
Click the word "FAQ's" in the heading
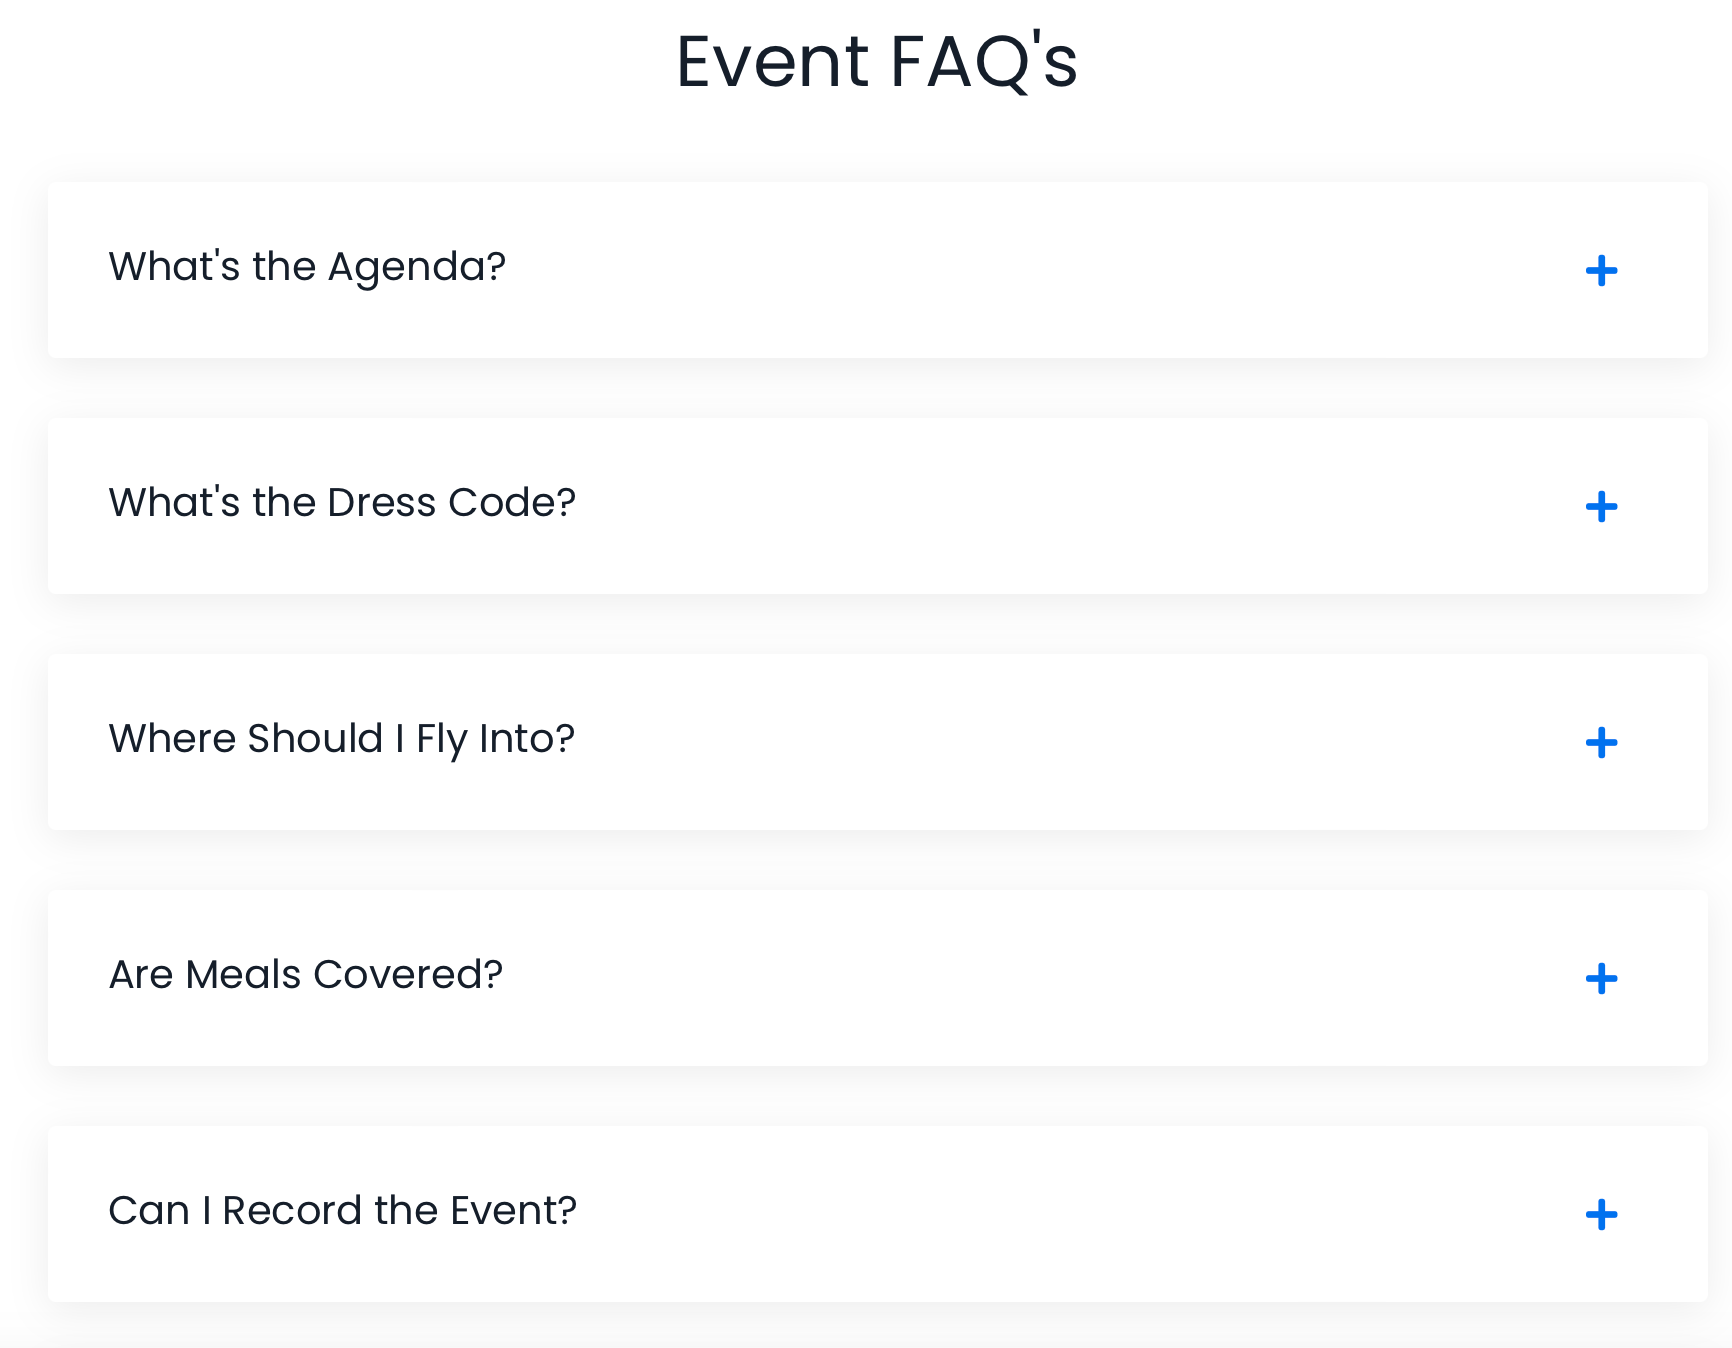point(983,62)
